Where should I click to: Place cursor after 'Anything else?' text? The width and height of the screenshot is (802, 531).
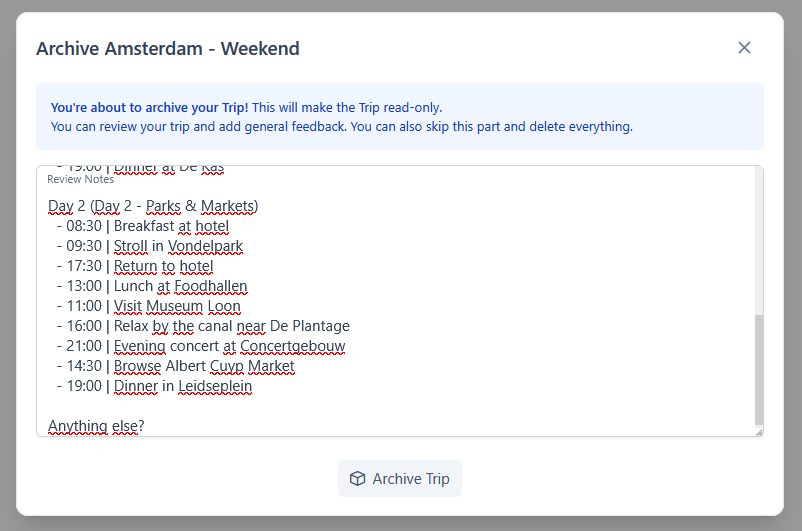coord(145,426)
